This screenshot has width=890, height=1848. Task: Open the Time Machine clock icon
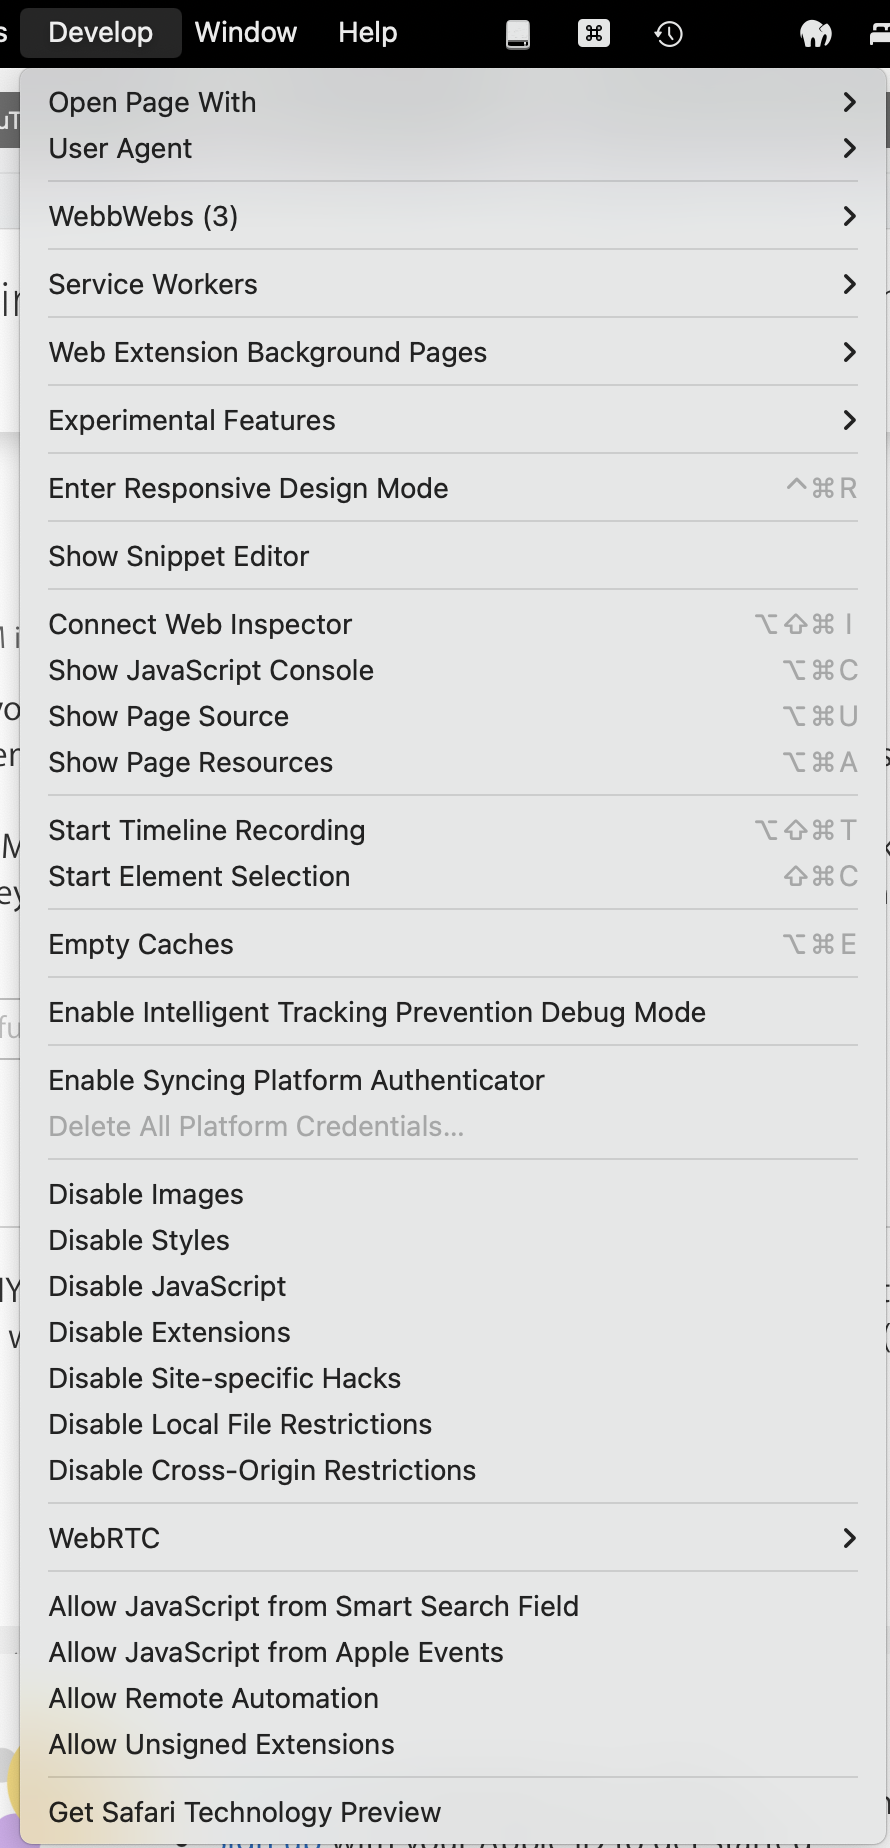(668, 34)
